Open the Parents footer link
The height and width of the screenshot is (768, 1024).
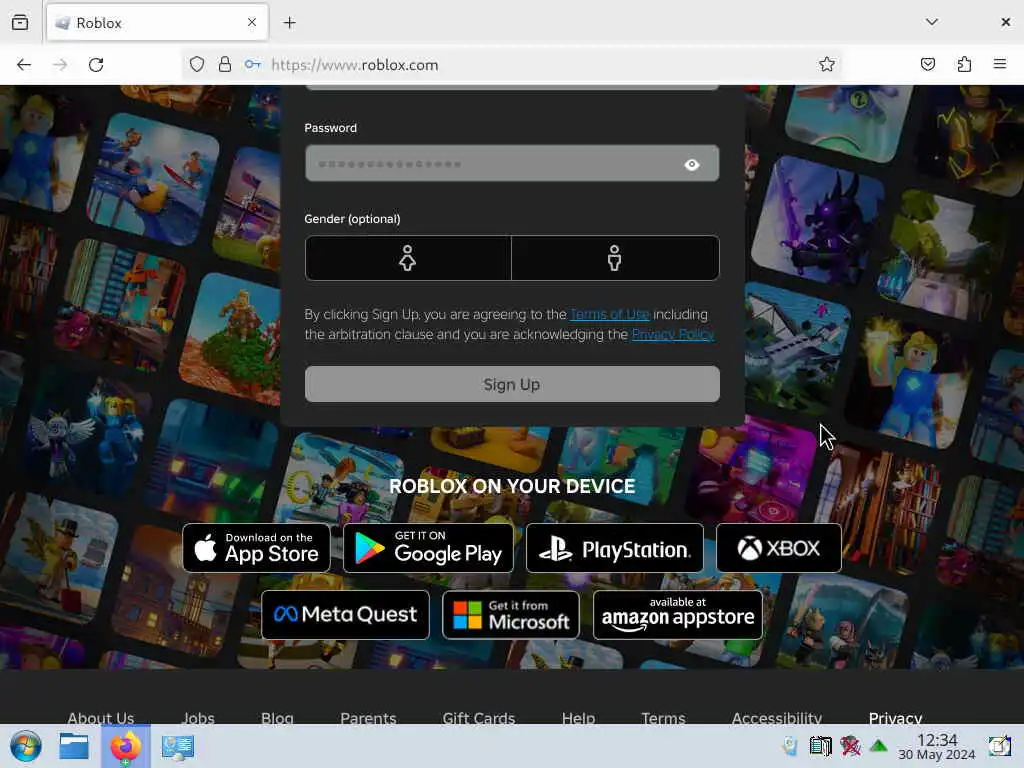point(368,718)
